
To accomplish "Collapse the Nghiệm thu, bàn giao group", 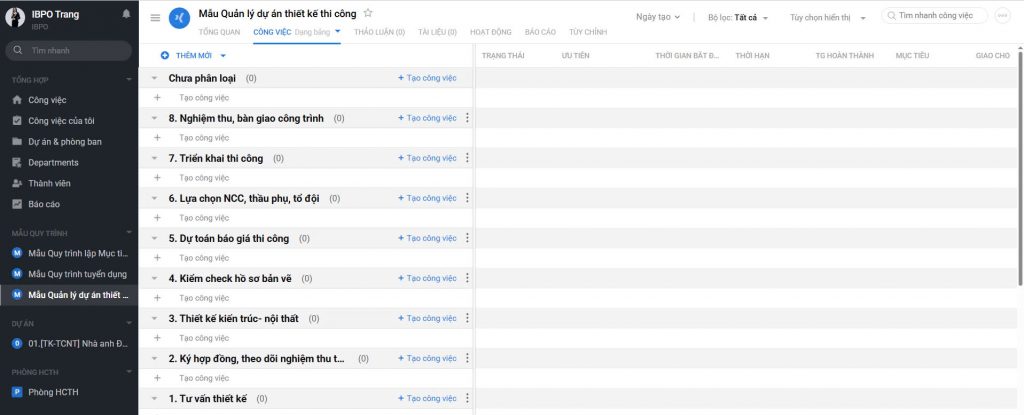I will 154,118.
